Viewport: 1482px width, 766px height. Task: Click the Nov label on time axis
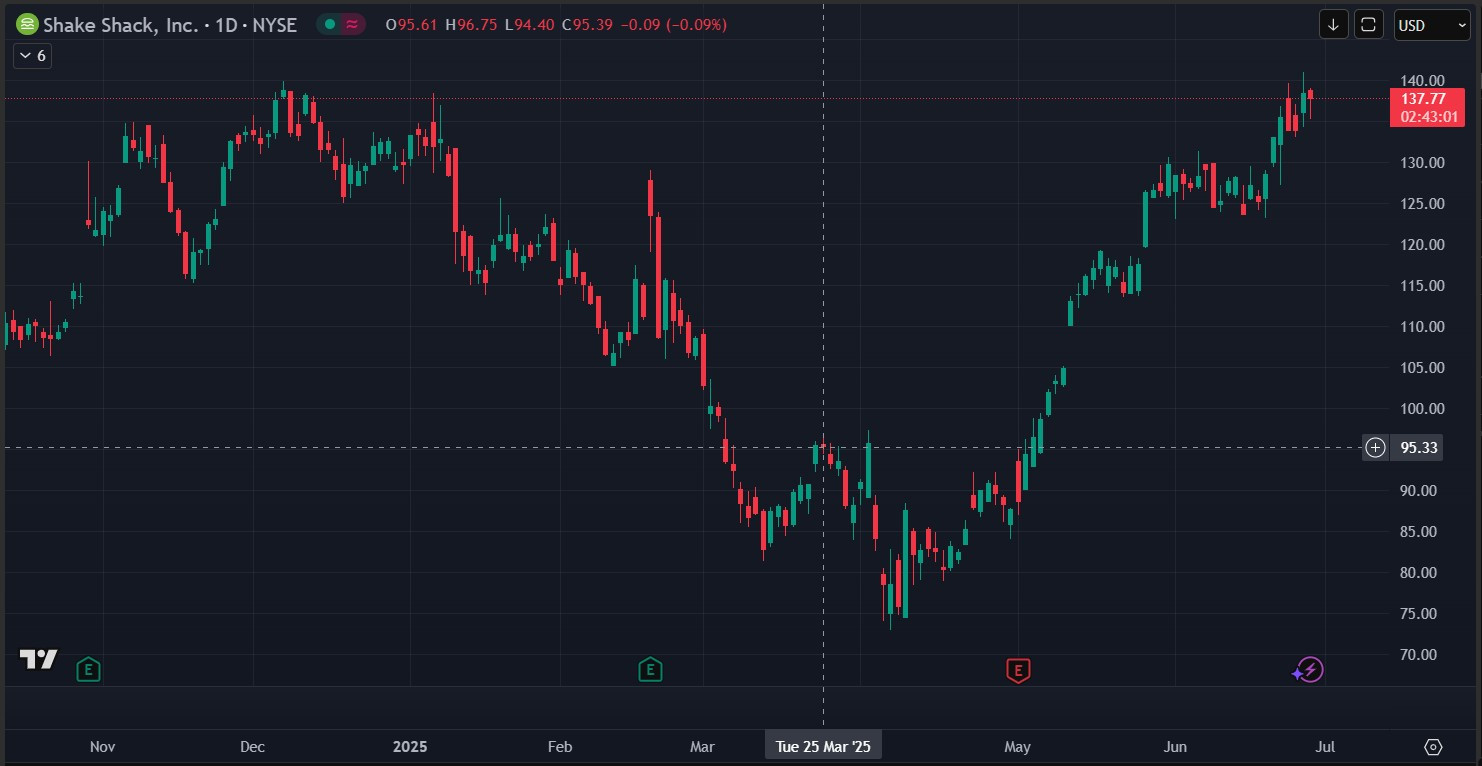102,747
